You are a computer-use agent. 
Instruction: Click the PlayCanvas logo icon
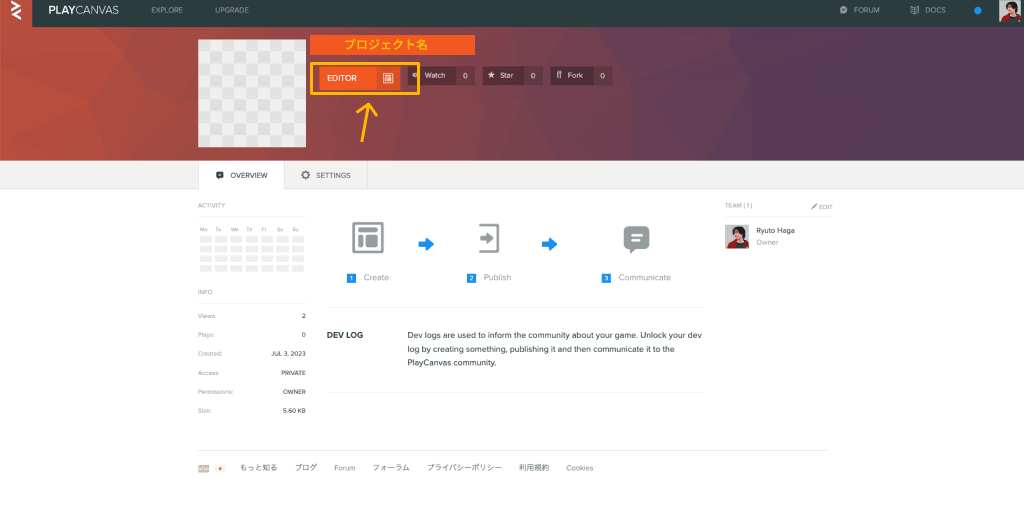(16, 10)
